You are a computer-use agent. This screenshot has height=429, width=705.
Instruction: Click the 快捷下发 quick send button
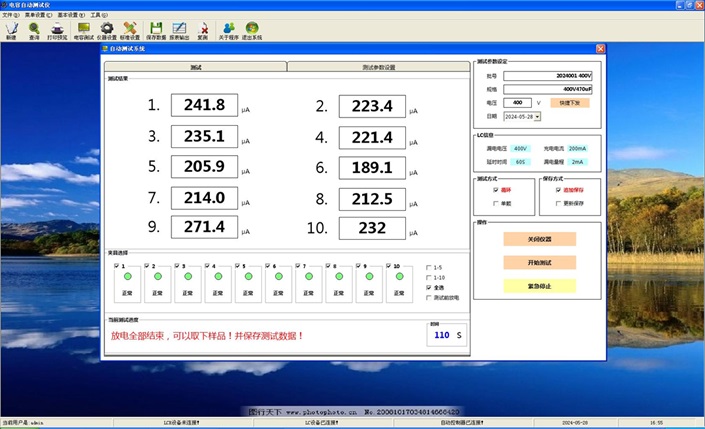pos(569,102)
